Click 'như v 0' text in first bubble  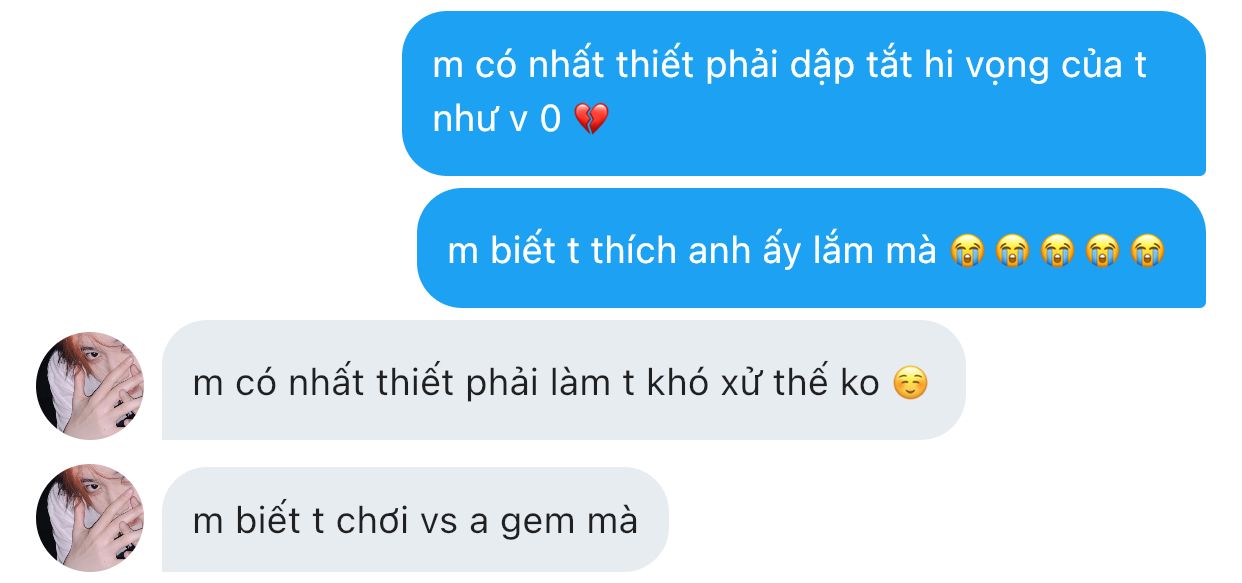[498, 121]
